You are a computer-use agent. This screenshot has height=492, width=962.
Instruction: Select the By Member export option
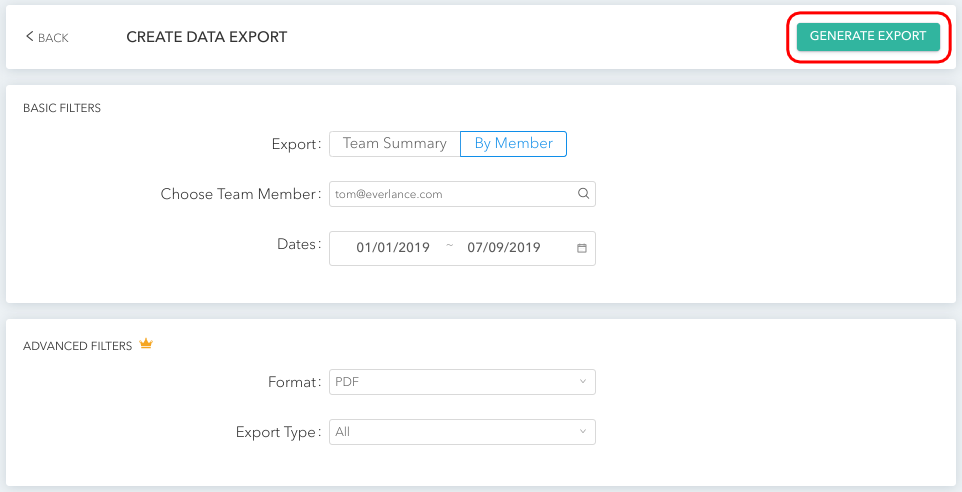pyautogui.click(x=514, y=144)
